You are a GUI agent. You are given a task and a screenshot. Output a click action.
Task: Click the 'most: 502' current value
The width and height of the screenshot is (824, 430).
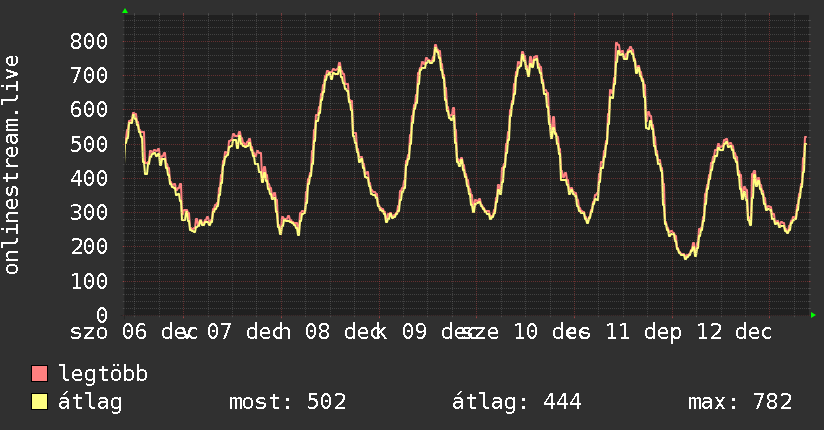pyautogui.click(x=287, y=402)
